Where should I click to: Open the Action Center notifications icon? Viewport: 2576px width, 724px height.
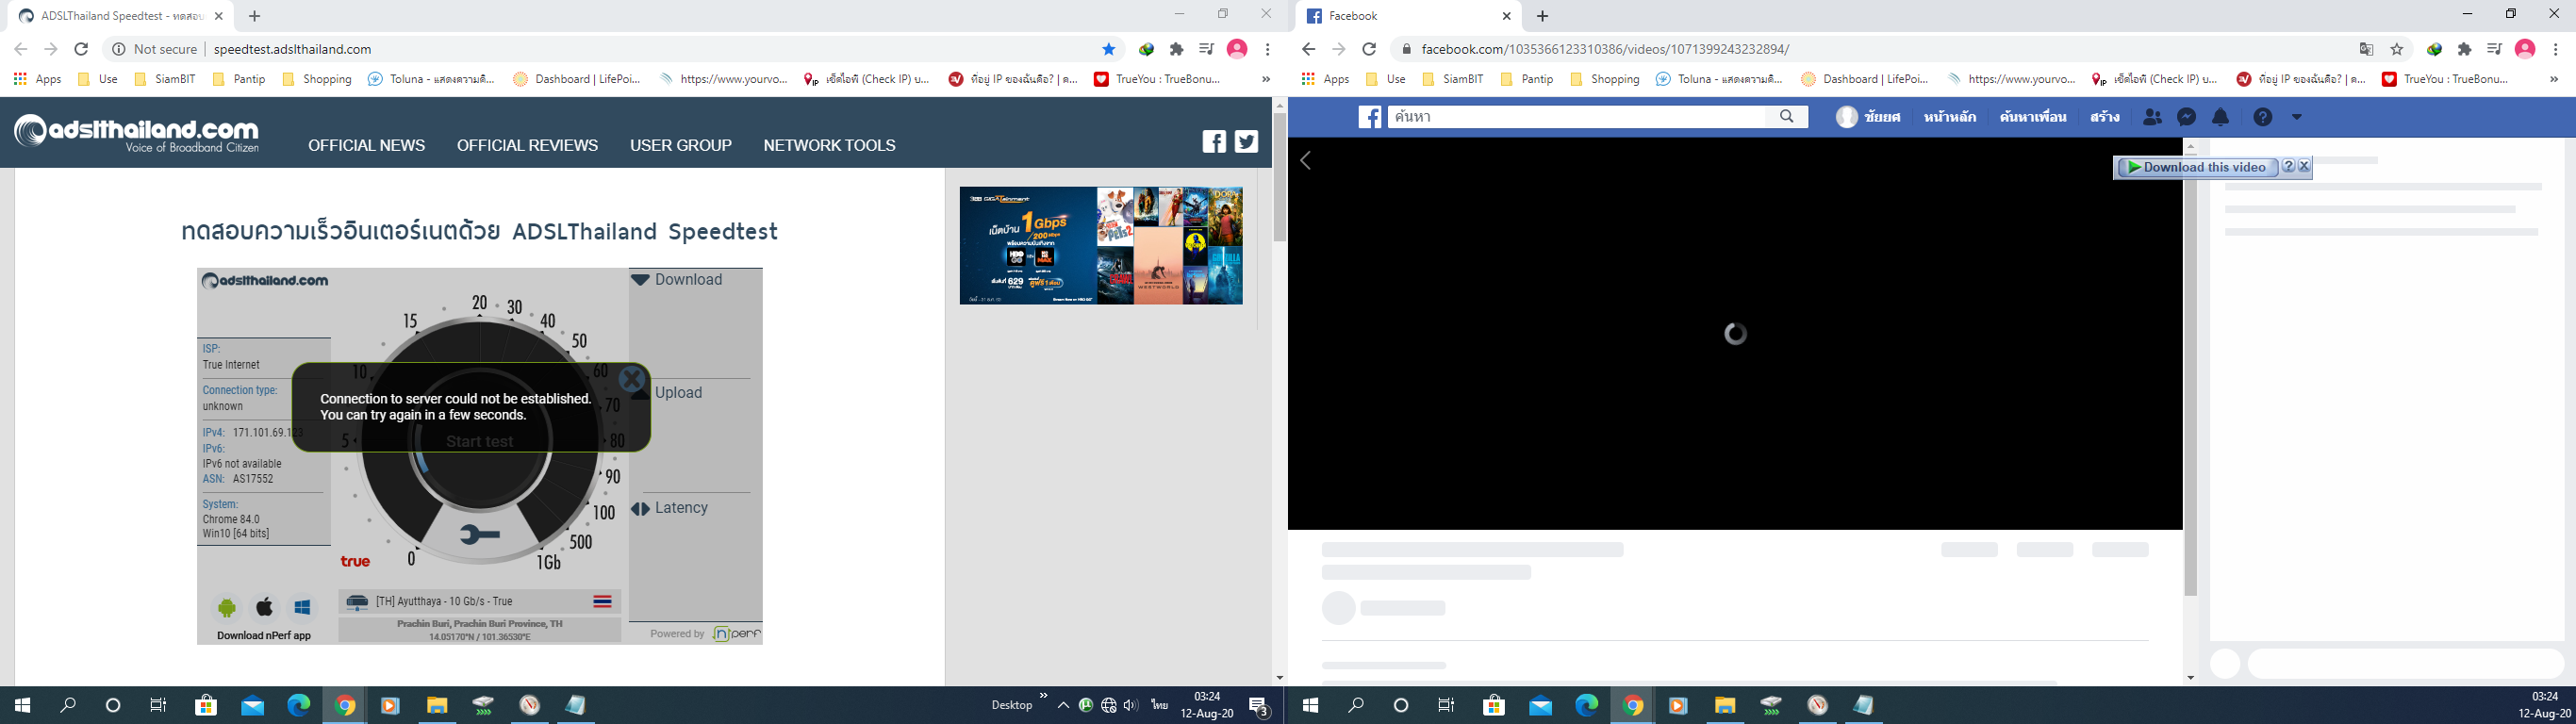tap(1260, 706)
